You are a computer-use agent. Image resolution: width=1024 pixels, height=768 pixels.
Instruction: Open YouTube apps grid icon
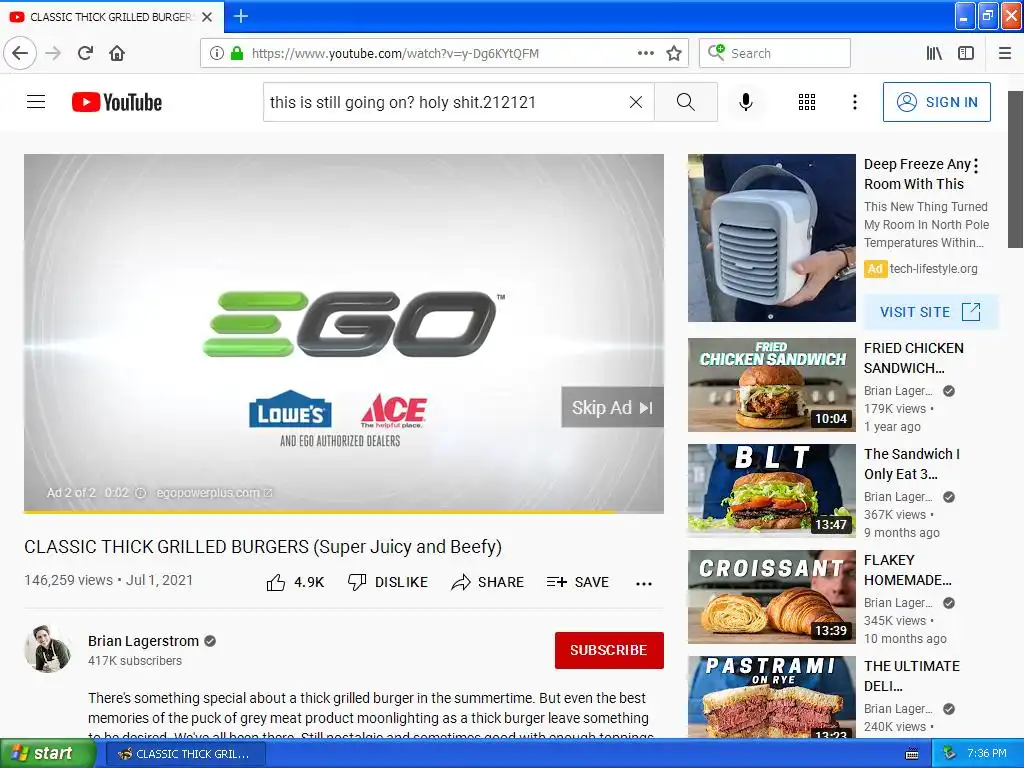[807, 102]
